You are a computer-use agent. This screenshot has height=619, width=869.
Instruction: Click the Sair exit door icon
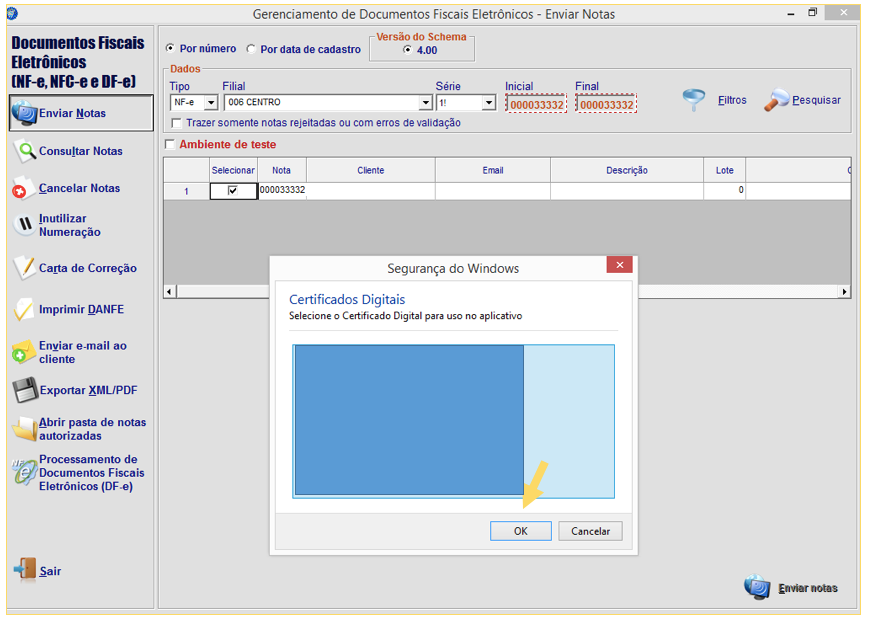(x=24, y=570)
